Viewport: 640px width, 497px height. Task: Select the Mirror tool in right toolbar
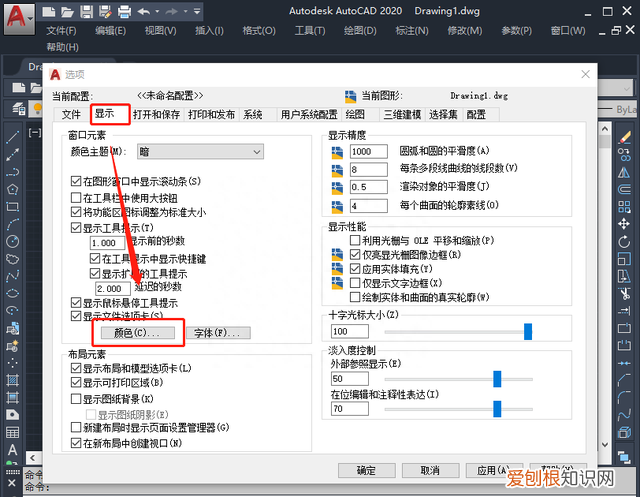point(624,172)
